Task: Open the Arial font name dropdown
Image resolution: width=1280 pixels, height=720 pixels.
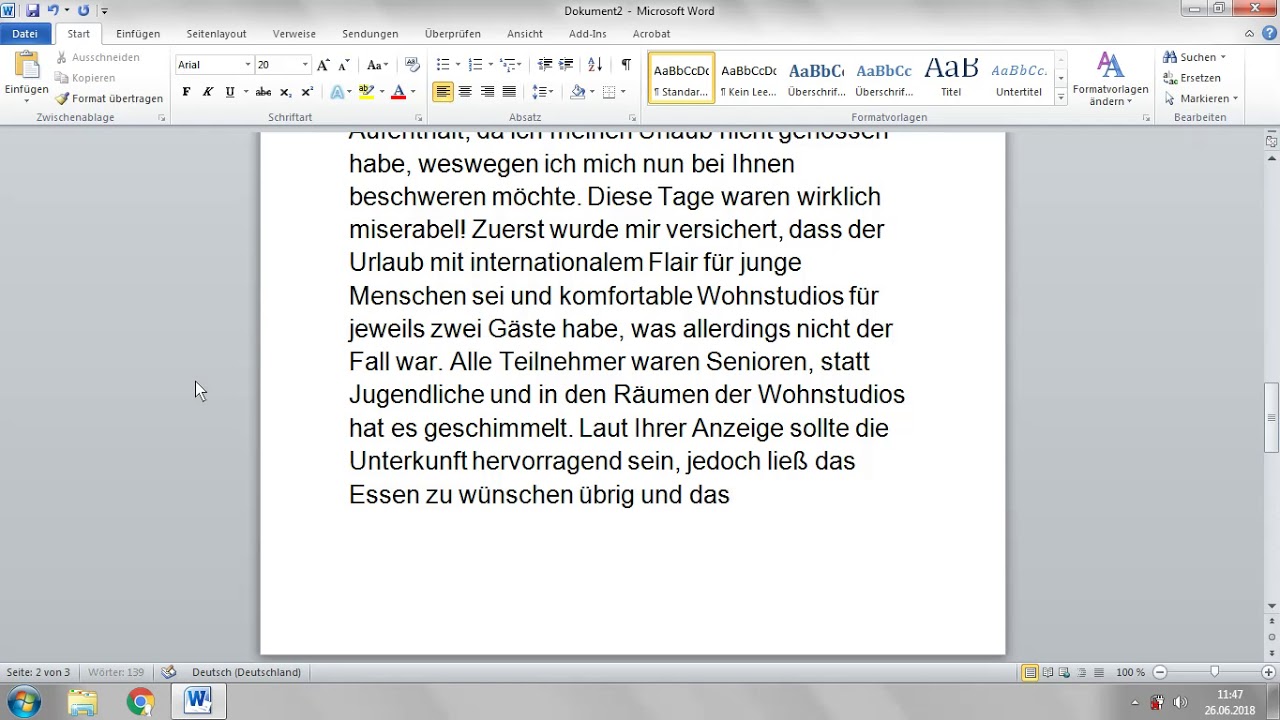Action: [247, 65]
